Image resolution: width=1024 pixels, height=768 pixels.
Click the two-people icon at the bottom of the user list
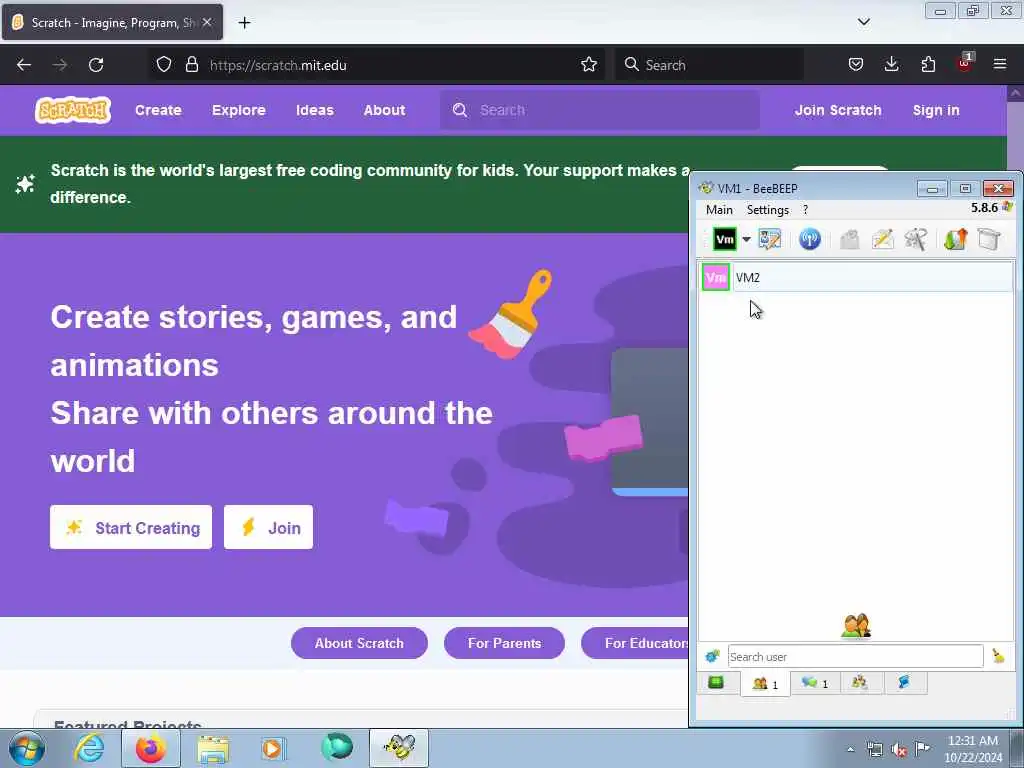click(856, 625)
